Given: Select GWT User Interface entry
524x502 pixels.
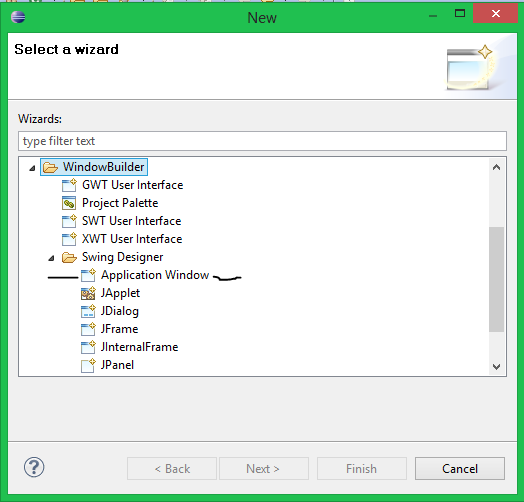Looking at the screenshot, I should coord(132,185).
